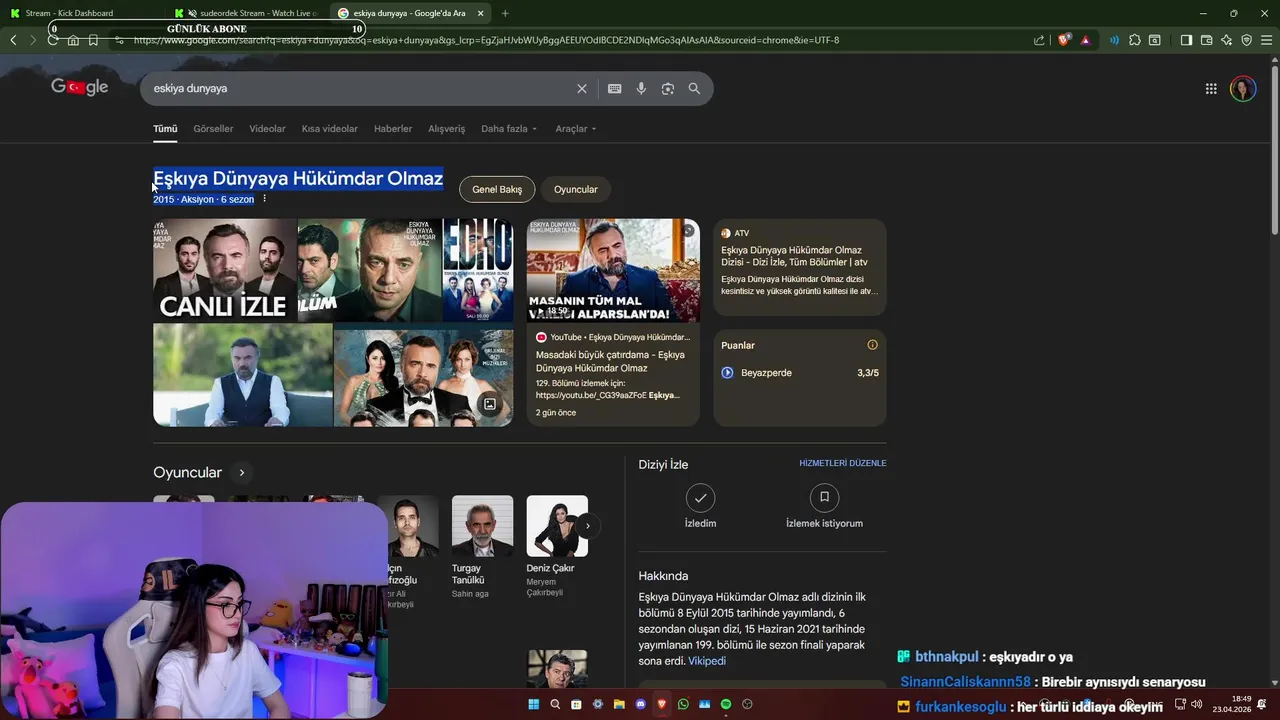This screenshot has width=1280, height=720.
Task: Switch to the Alışveriş tab
Action: pyautogui.click(x=447, y=129)
